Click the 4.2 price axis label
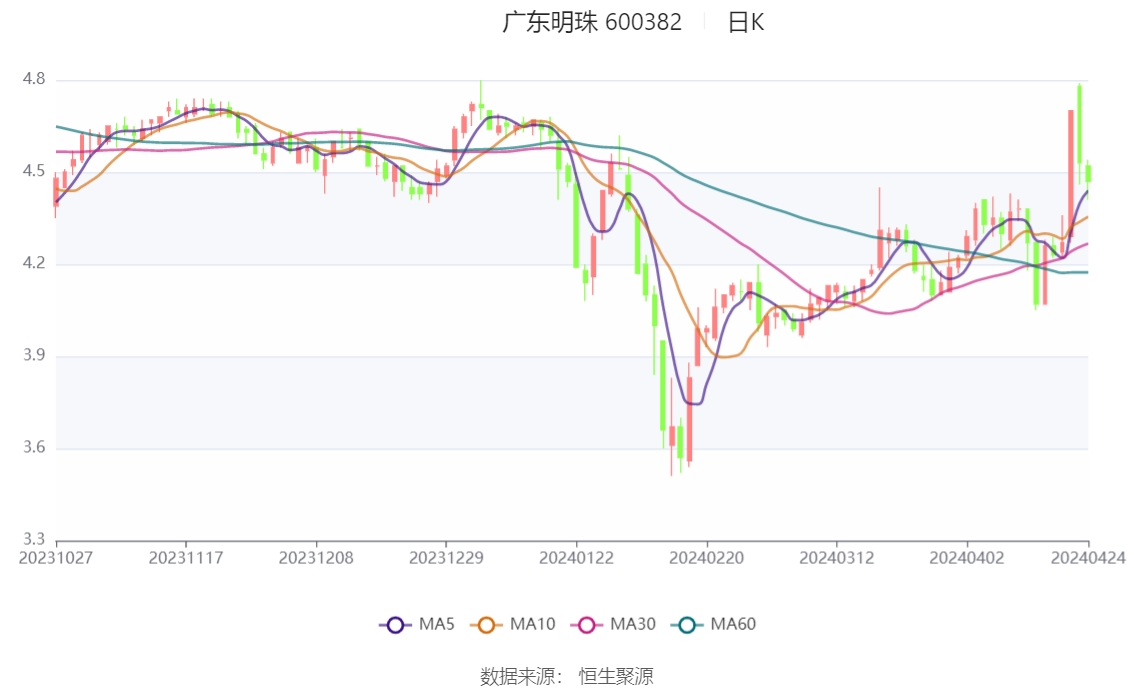This screenshot has height=689, width=1134. pos(33,263)
